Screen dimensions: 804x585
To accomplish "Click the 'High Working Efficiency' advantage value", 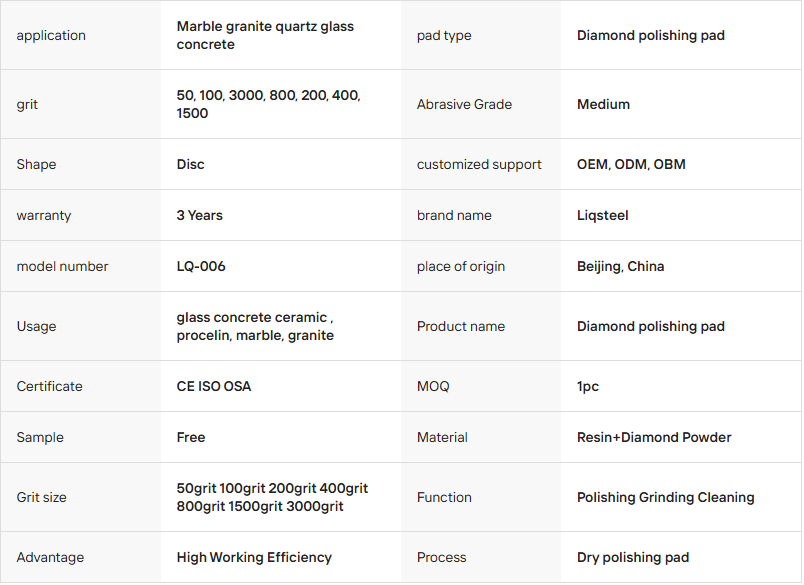I will [254, 557].
